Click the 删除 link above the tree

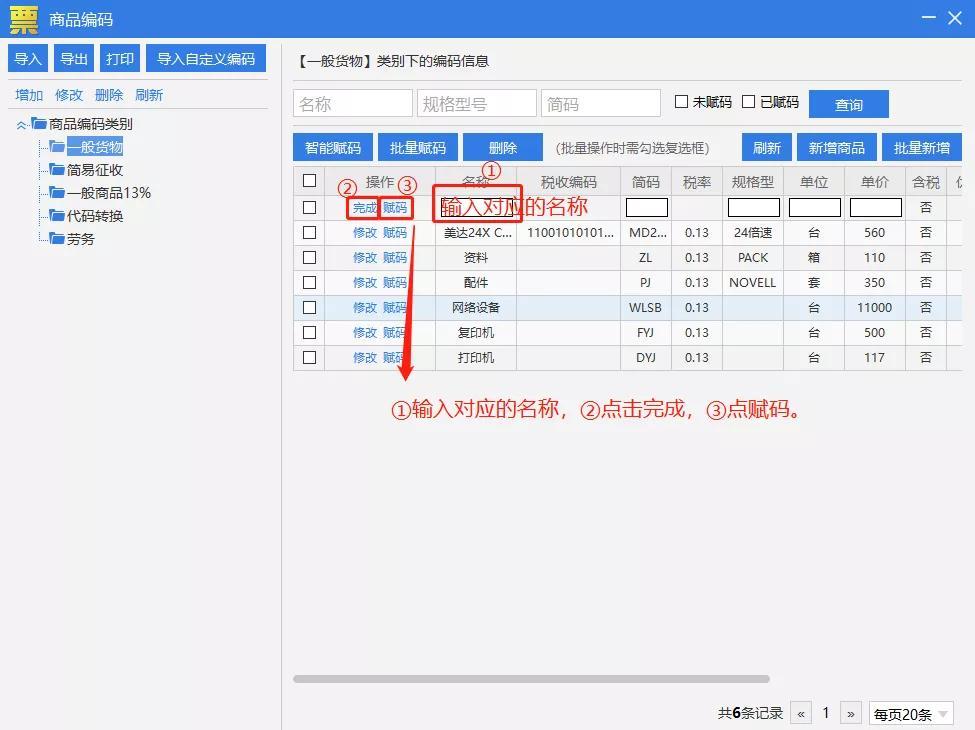coord(109,95)
